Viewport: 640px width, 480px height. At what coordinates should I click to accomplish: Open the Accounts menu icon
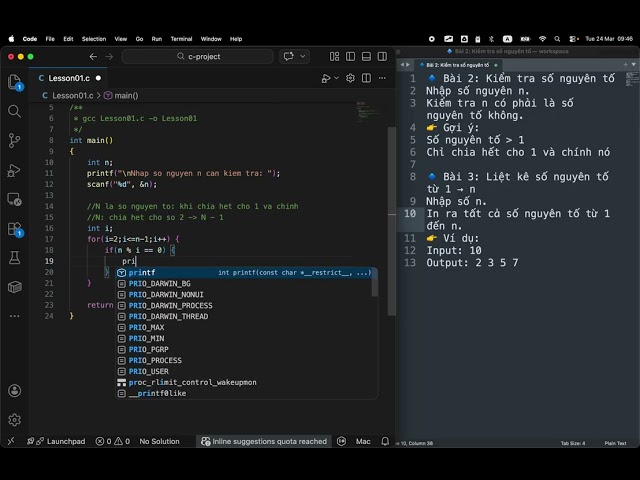pyautogui.click(x=15, y=391)
